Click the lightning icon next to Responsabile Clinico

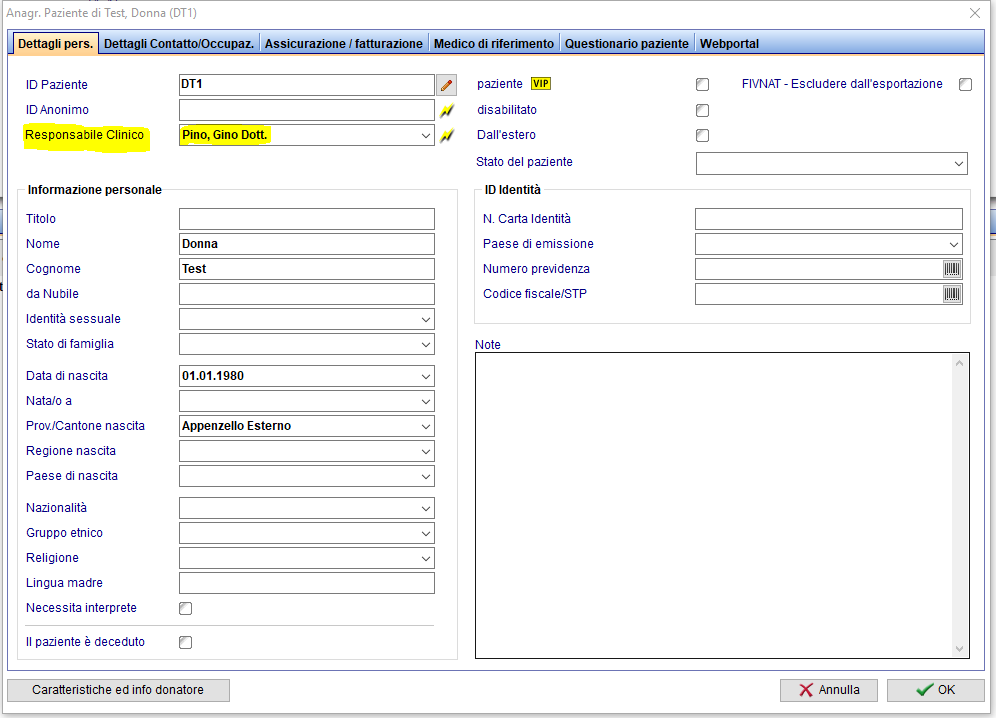click(447, 135)
